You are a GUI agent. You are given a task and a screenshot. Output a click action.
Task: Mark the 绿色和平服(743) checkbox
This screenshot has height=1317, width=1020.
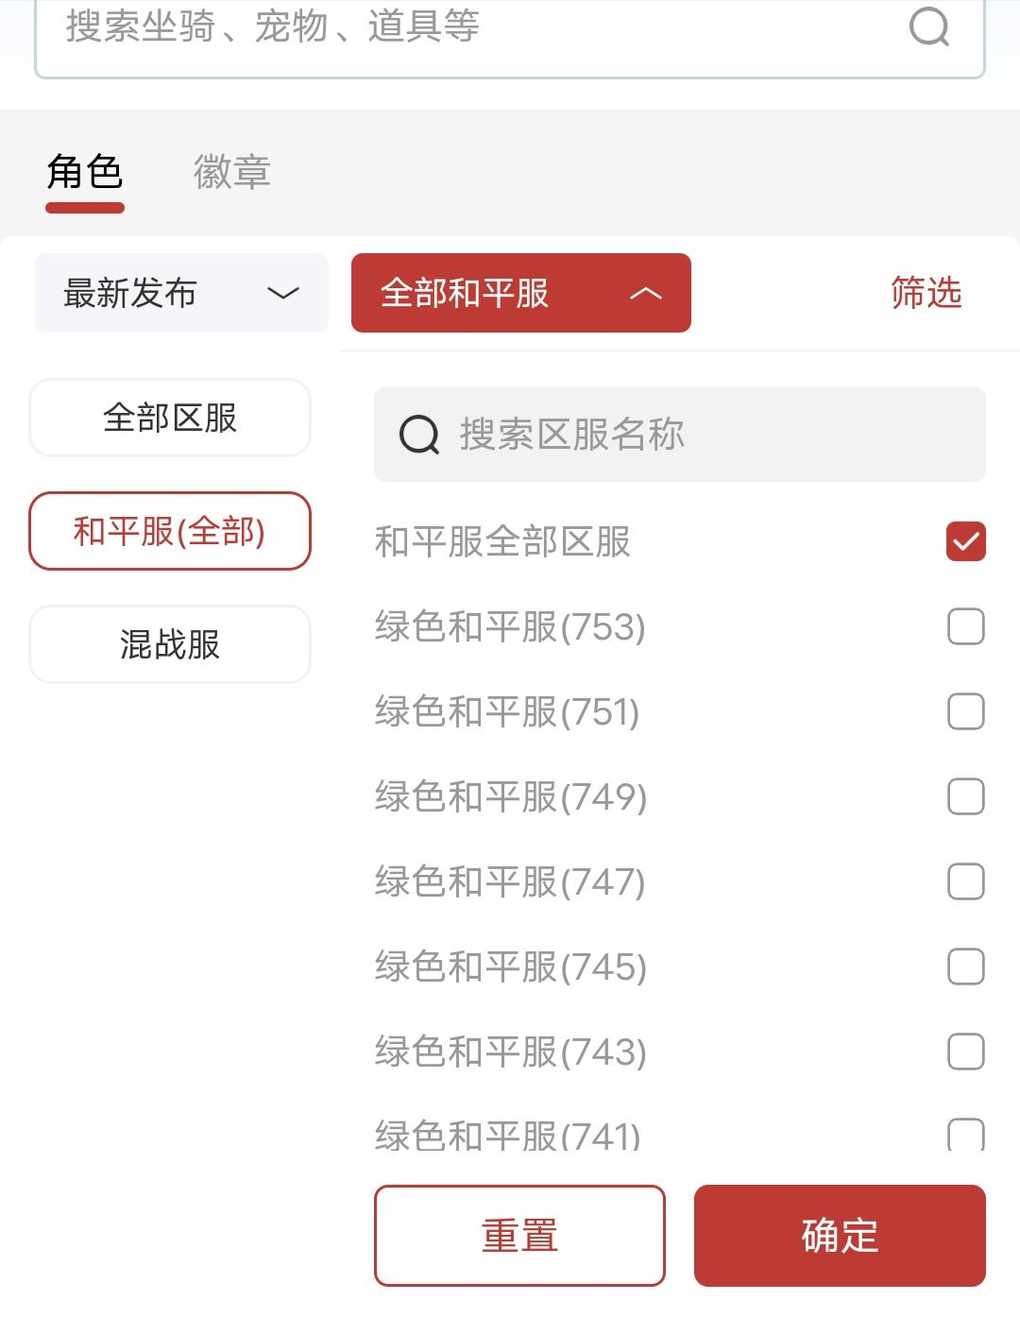965,1052
